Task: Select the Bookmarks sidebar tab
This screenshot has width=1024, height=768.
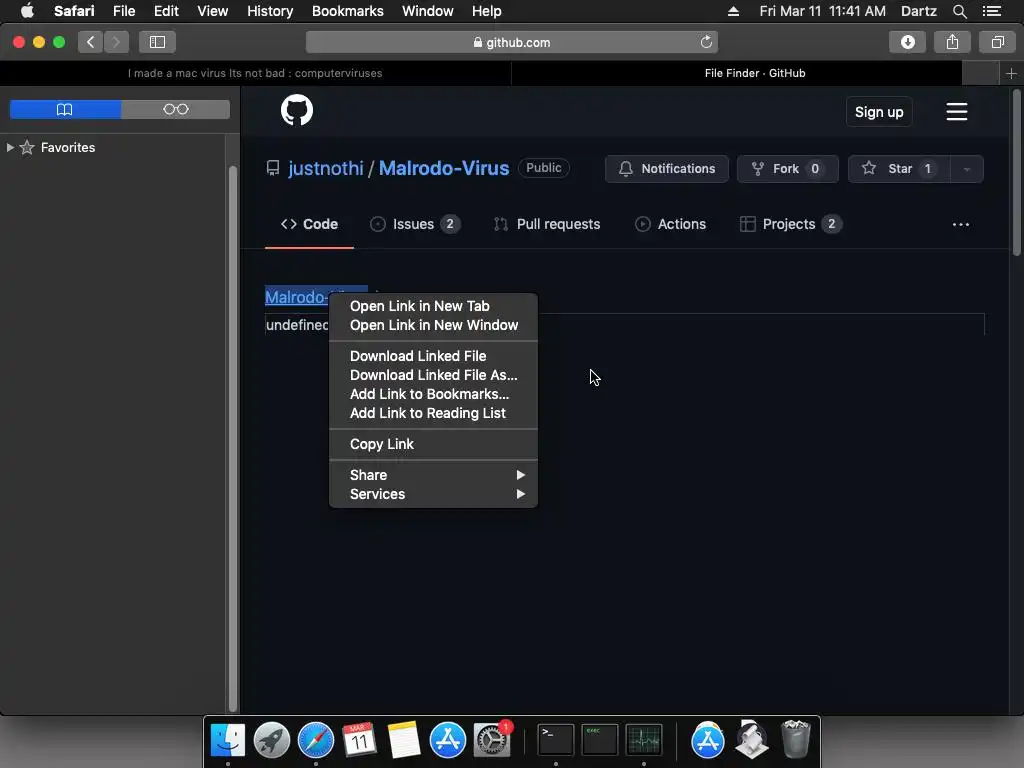Action: coord(65,110)
